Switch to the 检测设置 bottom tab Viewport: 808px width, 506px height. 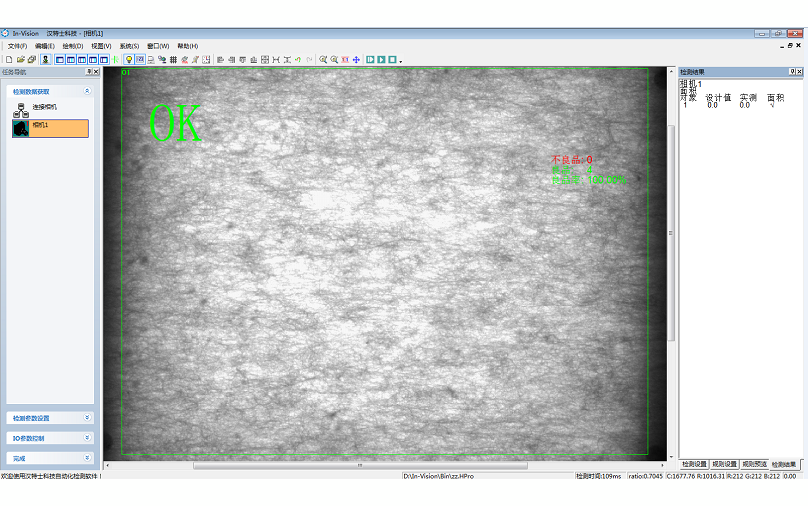coord(694,465)
